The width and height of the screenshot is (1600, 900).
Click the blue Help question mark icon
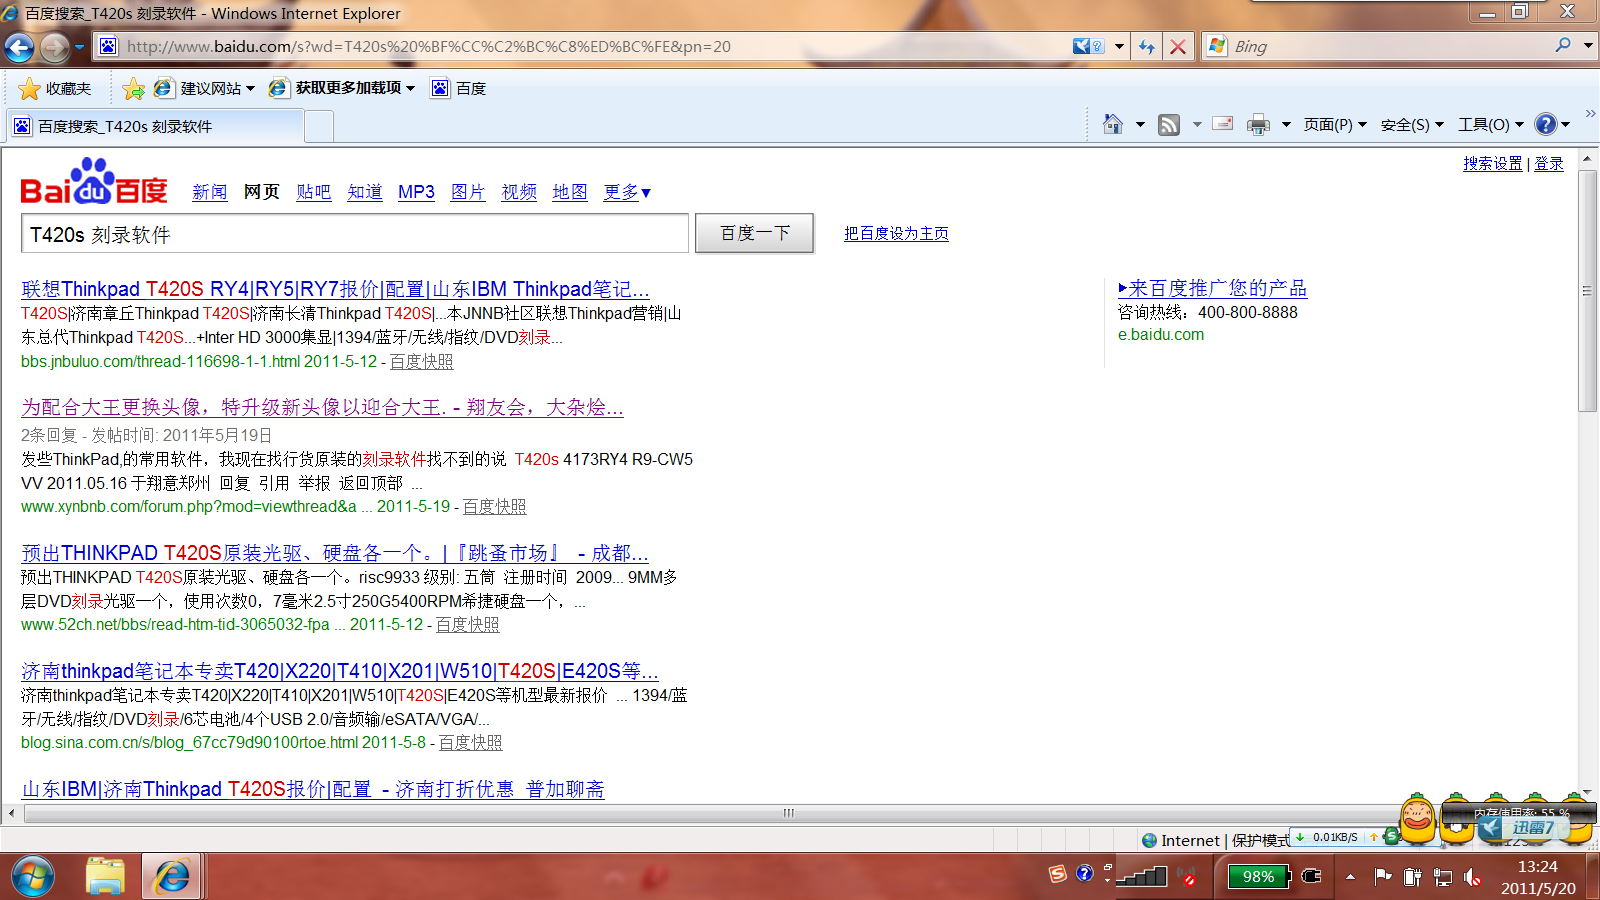click(1546, 124)
